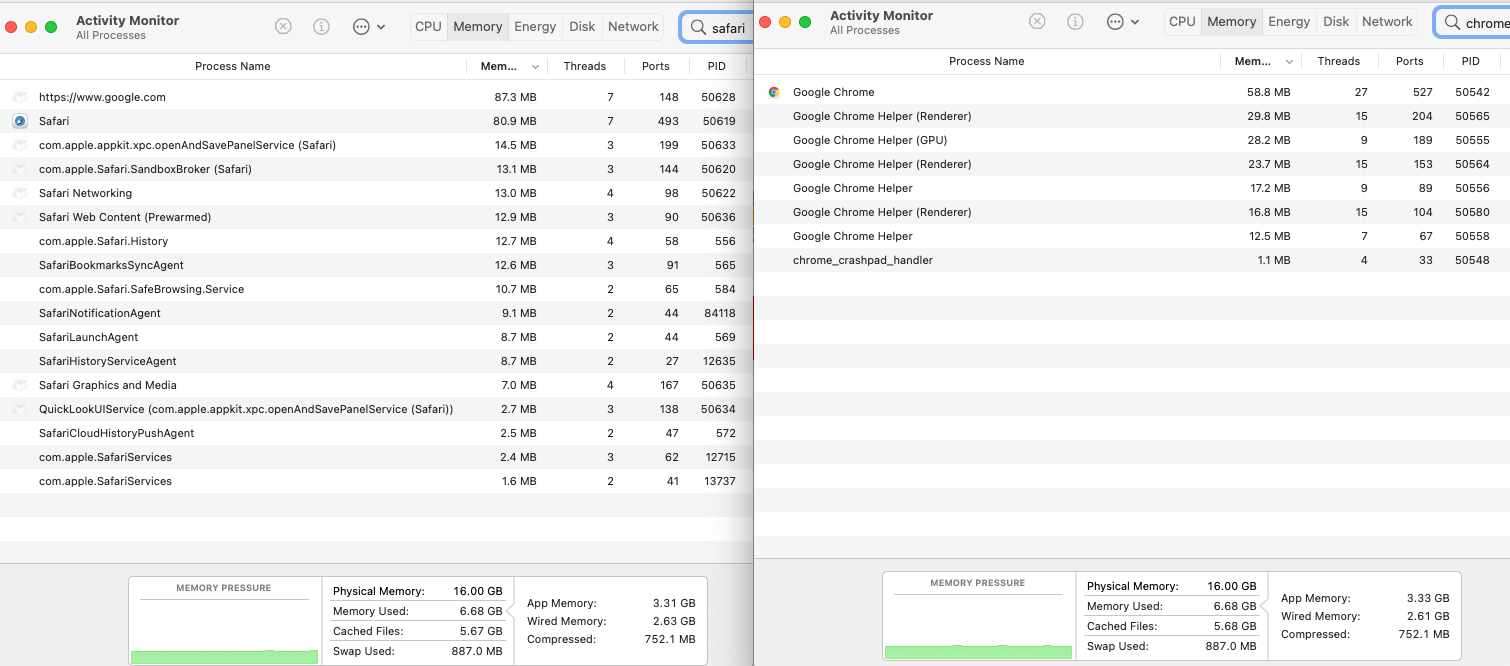The image size is (1510, 666).
Task: Switch to Network tab in right window
Action: tap(1387, 22)
